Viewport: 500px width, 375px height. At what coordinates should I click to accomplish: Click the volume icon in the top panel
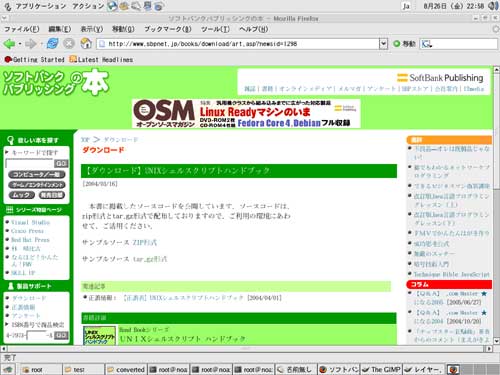tap(493, 6)
